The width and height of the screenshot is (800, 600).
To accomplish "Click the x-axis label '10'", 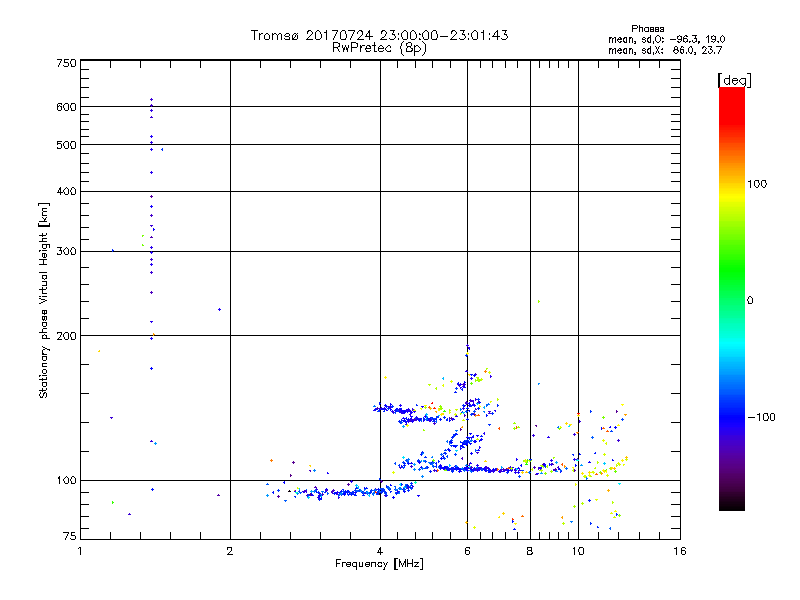I will [578, 551].
